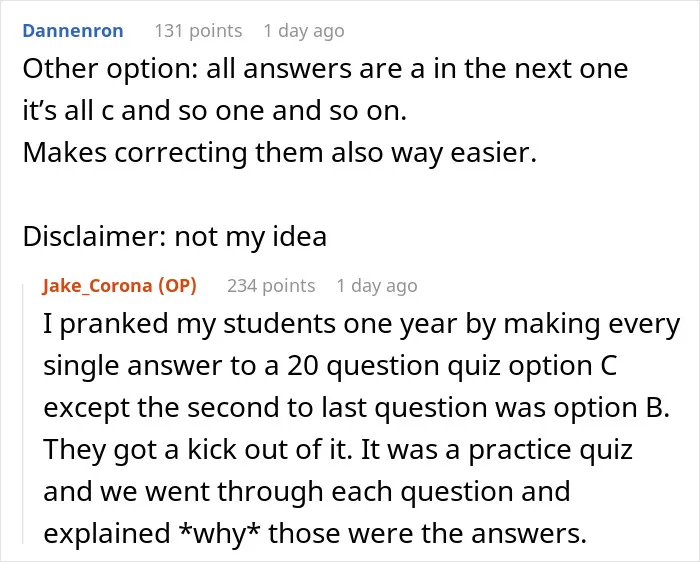700x562 pixels.
Task: Collapse the reply using the vertical thread line
Action: click(x=23, y=413)
